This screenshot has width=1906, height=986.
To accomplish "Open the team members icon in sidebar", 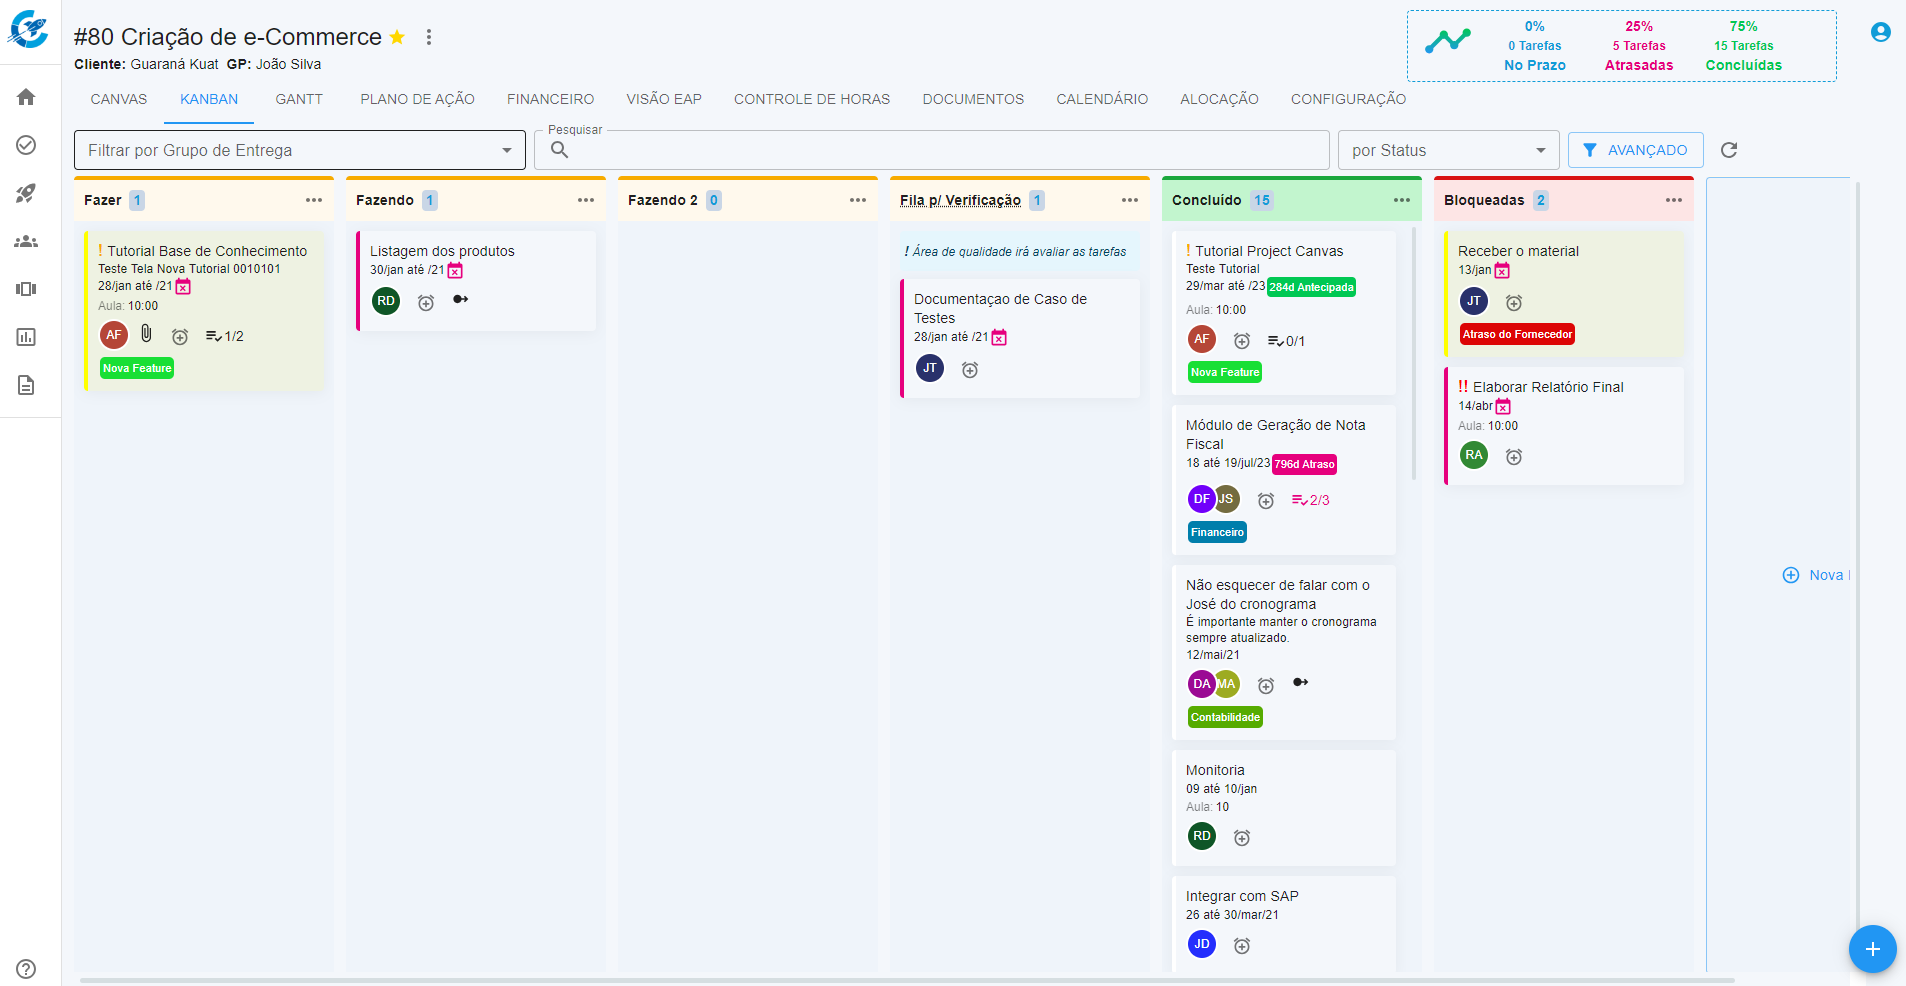I will pyautogui.click(x=26, y=241).
